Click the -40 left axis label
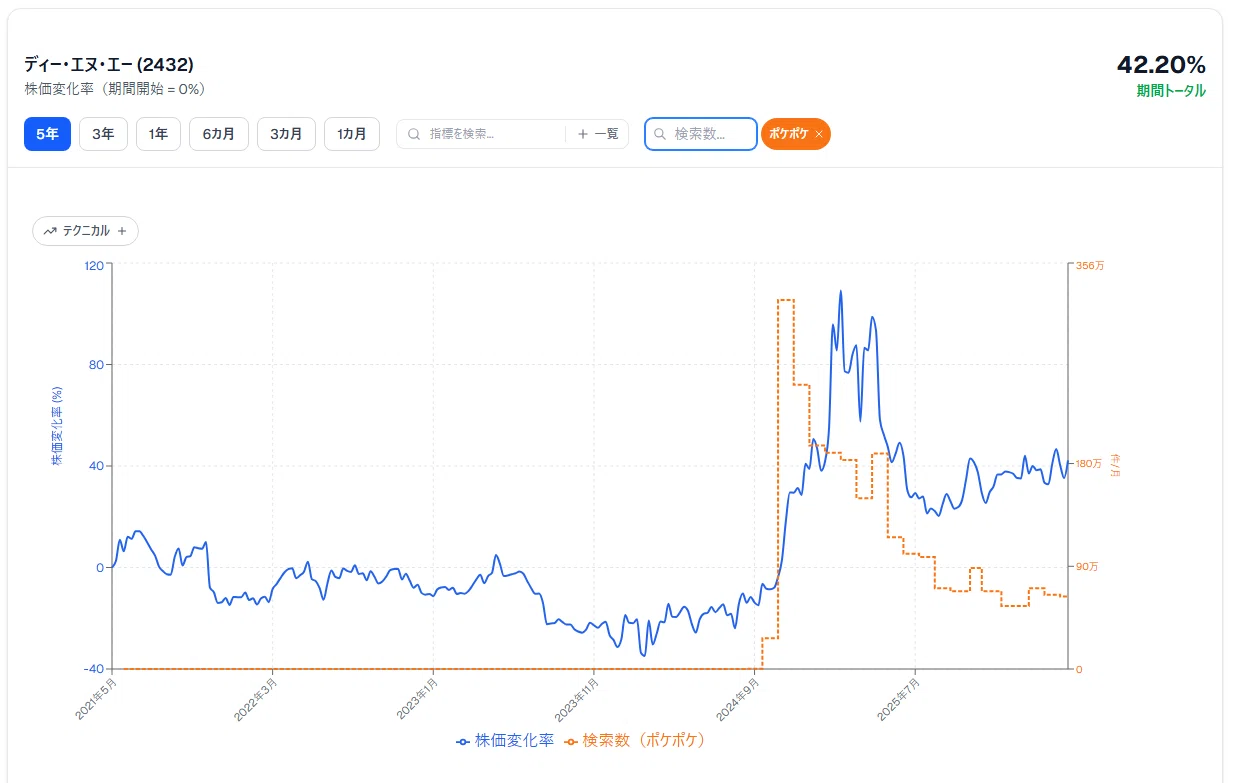The height and width of the screenshot is (783, 1242). click(x=95, y=669)
